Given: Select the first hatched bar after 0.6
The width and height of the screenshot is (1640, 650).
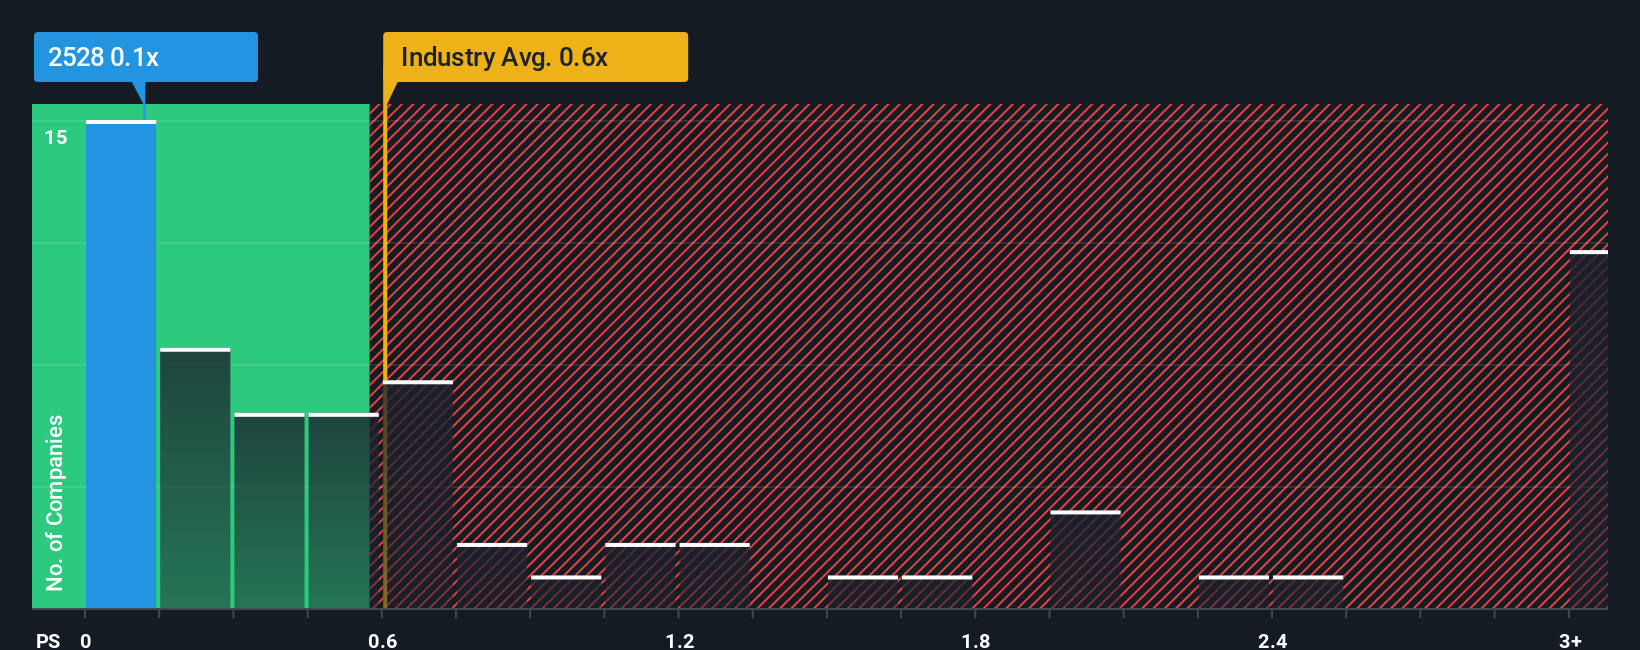Looking at the screenshot, I should tap(418, 494).
